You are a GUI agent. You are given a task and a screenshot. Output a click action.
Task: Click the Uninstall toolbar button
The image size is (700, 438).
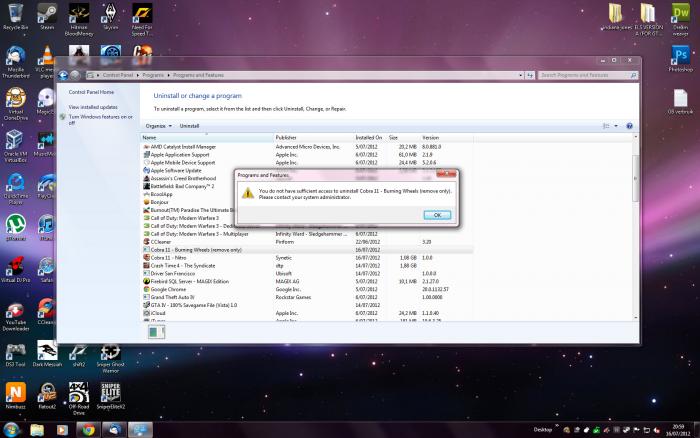pos(189,126)
